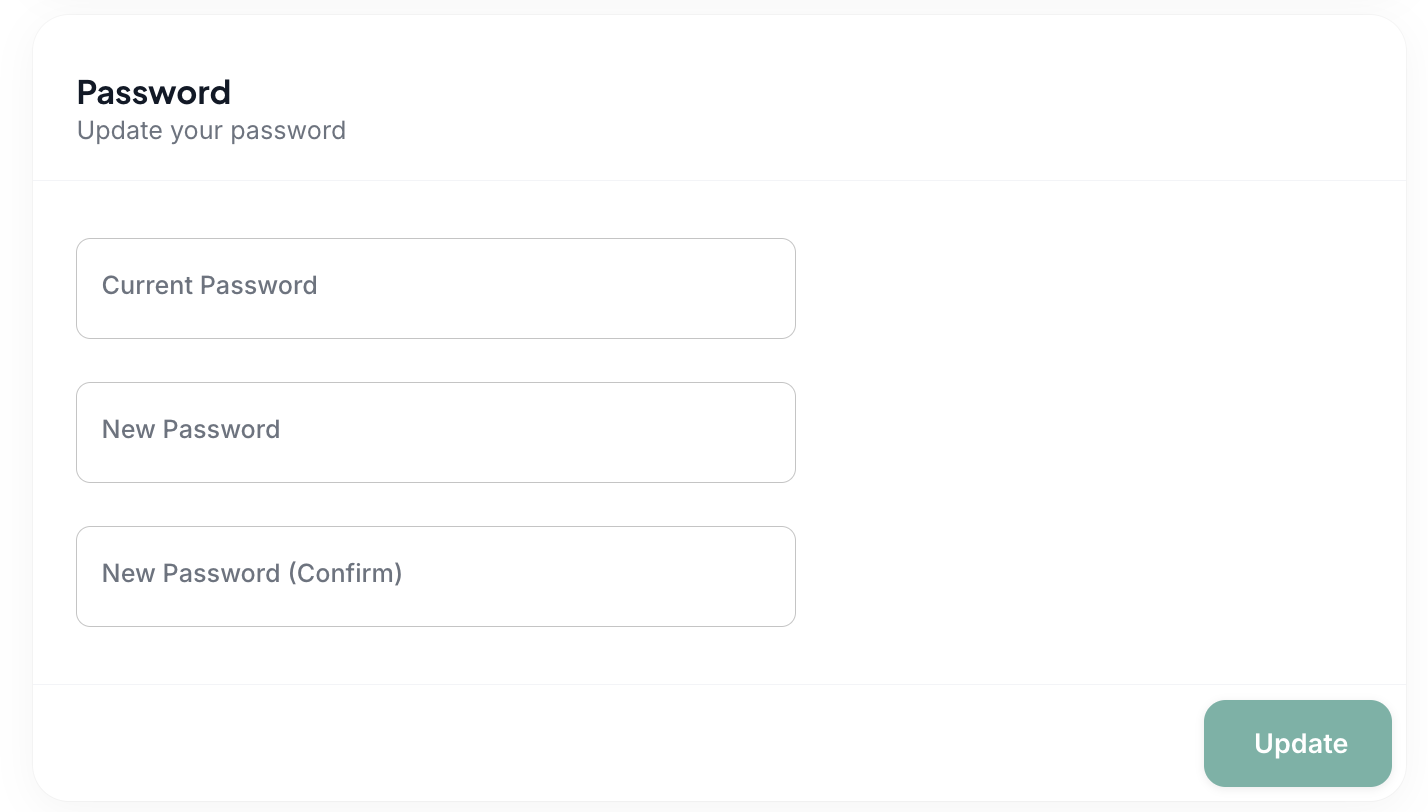Click the "New Password (Confirm)" placeholder text
Screen dimensions: 1428x812
(x=252, y=574)
